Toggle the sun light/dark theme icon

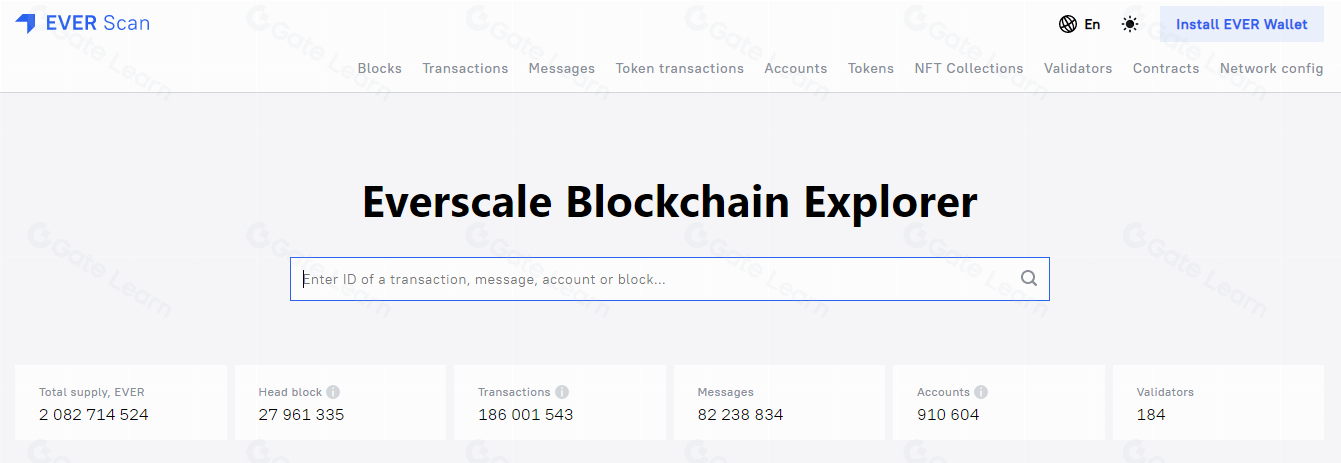1130,24
